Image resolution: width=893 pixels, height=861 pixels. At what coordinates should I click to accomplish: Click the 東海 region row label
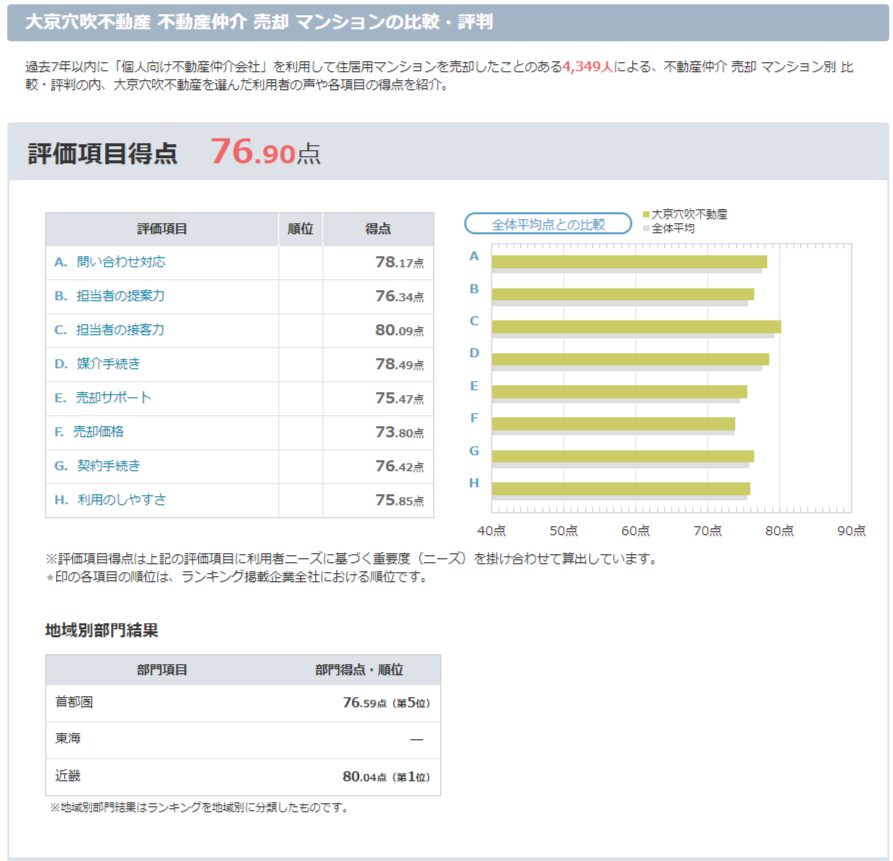[x=68, y=739]
